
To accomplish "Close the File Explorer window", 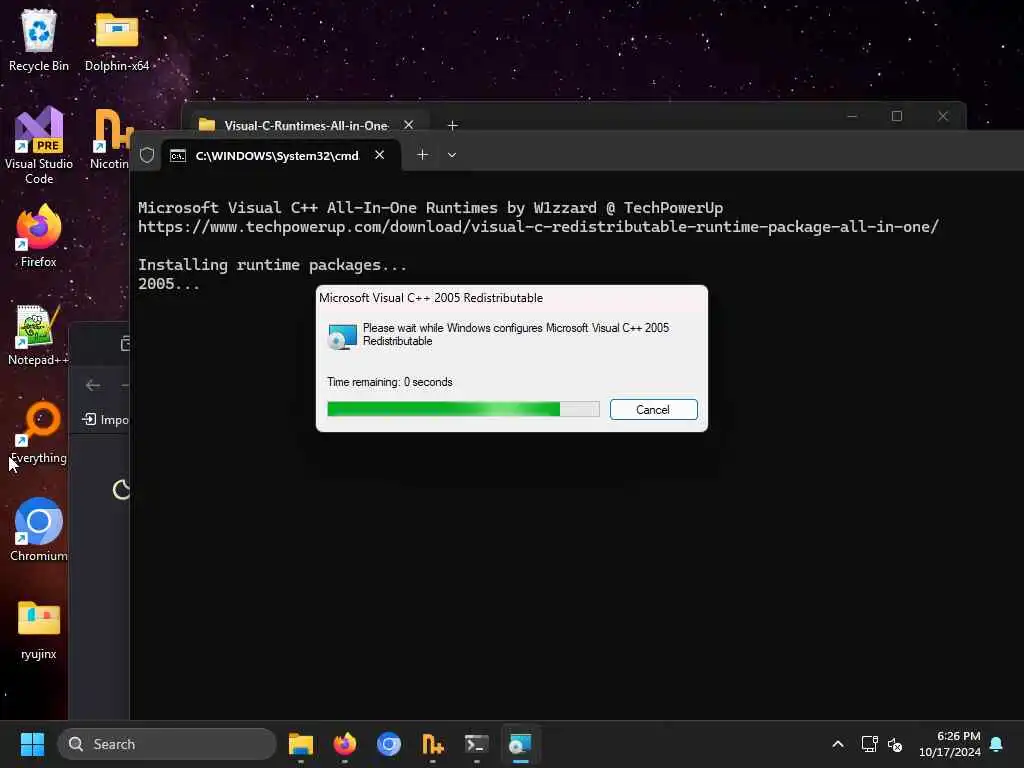I will tap(942, 116).
